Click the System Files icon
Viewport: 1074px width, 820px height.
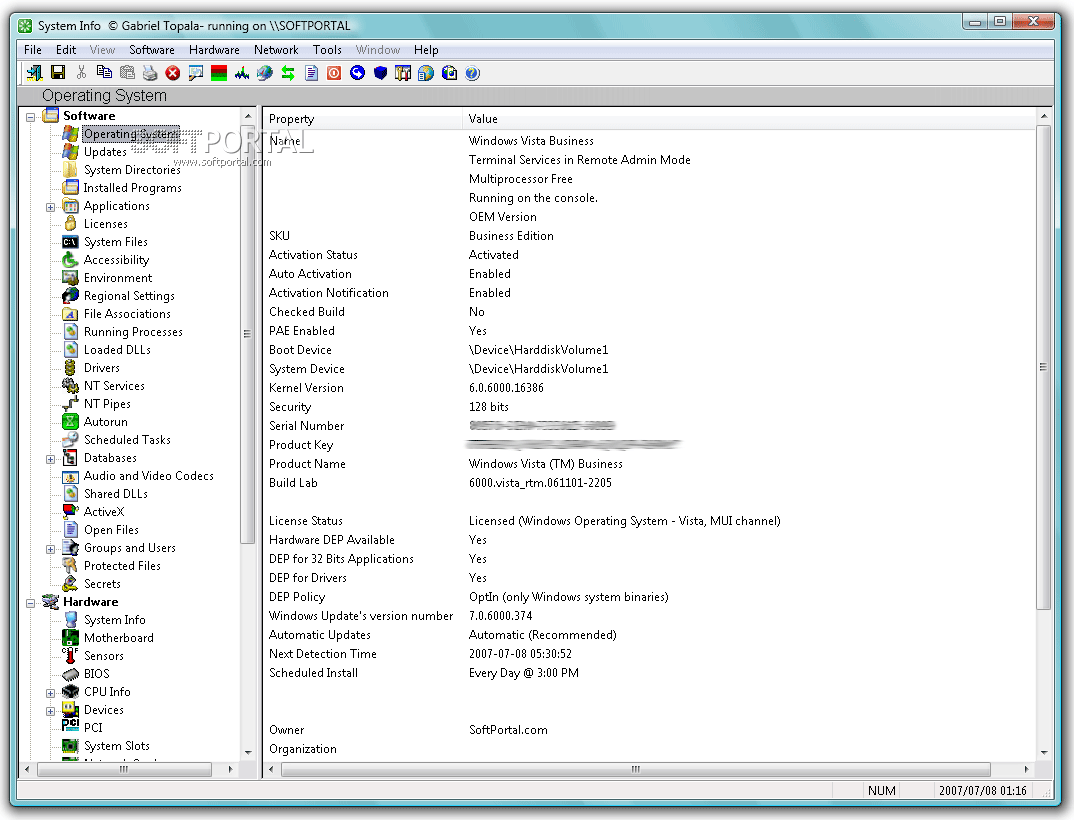coord(70,242)
